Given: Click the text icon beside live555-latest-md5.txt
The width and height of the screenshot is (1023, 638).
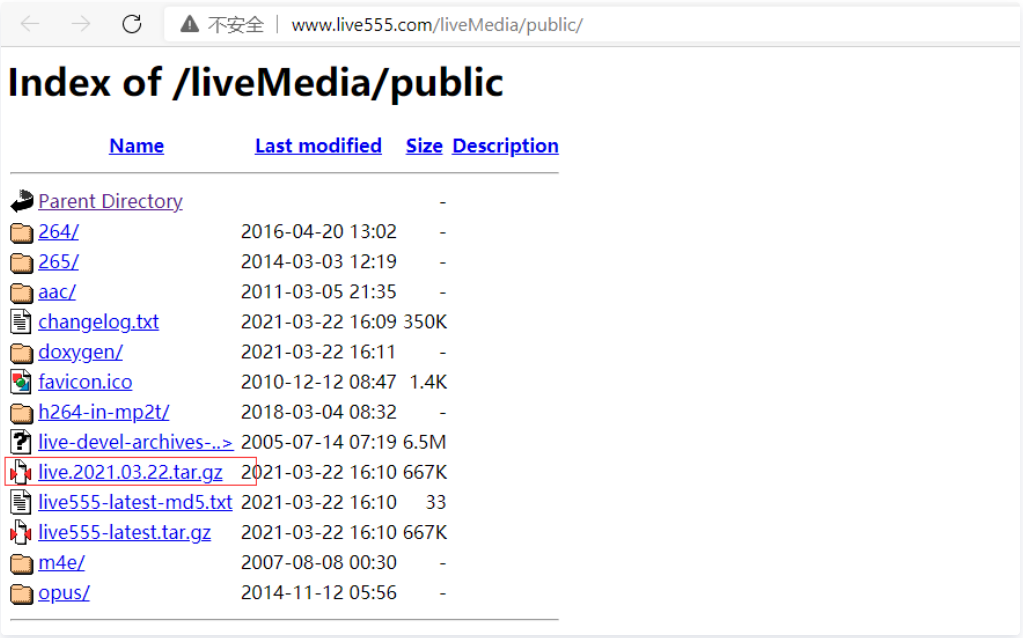Looking at the screenshot, I should (x=21, y=502).
